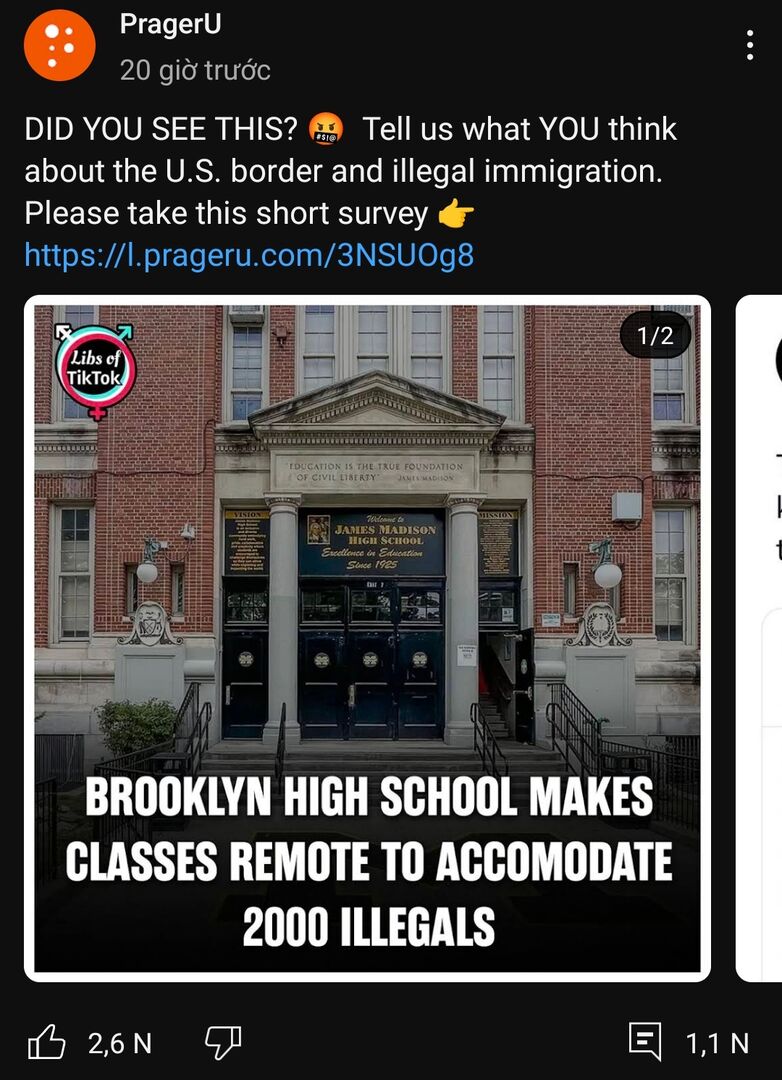782x1080 pixels.
Task: Tap the Libs of TikTok logo badge
Action: 95,372
